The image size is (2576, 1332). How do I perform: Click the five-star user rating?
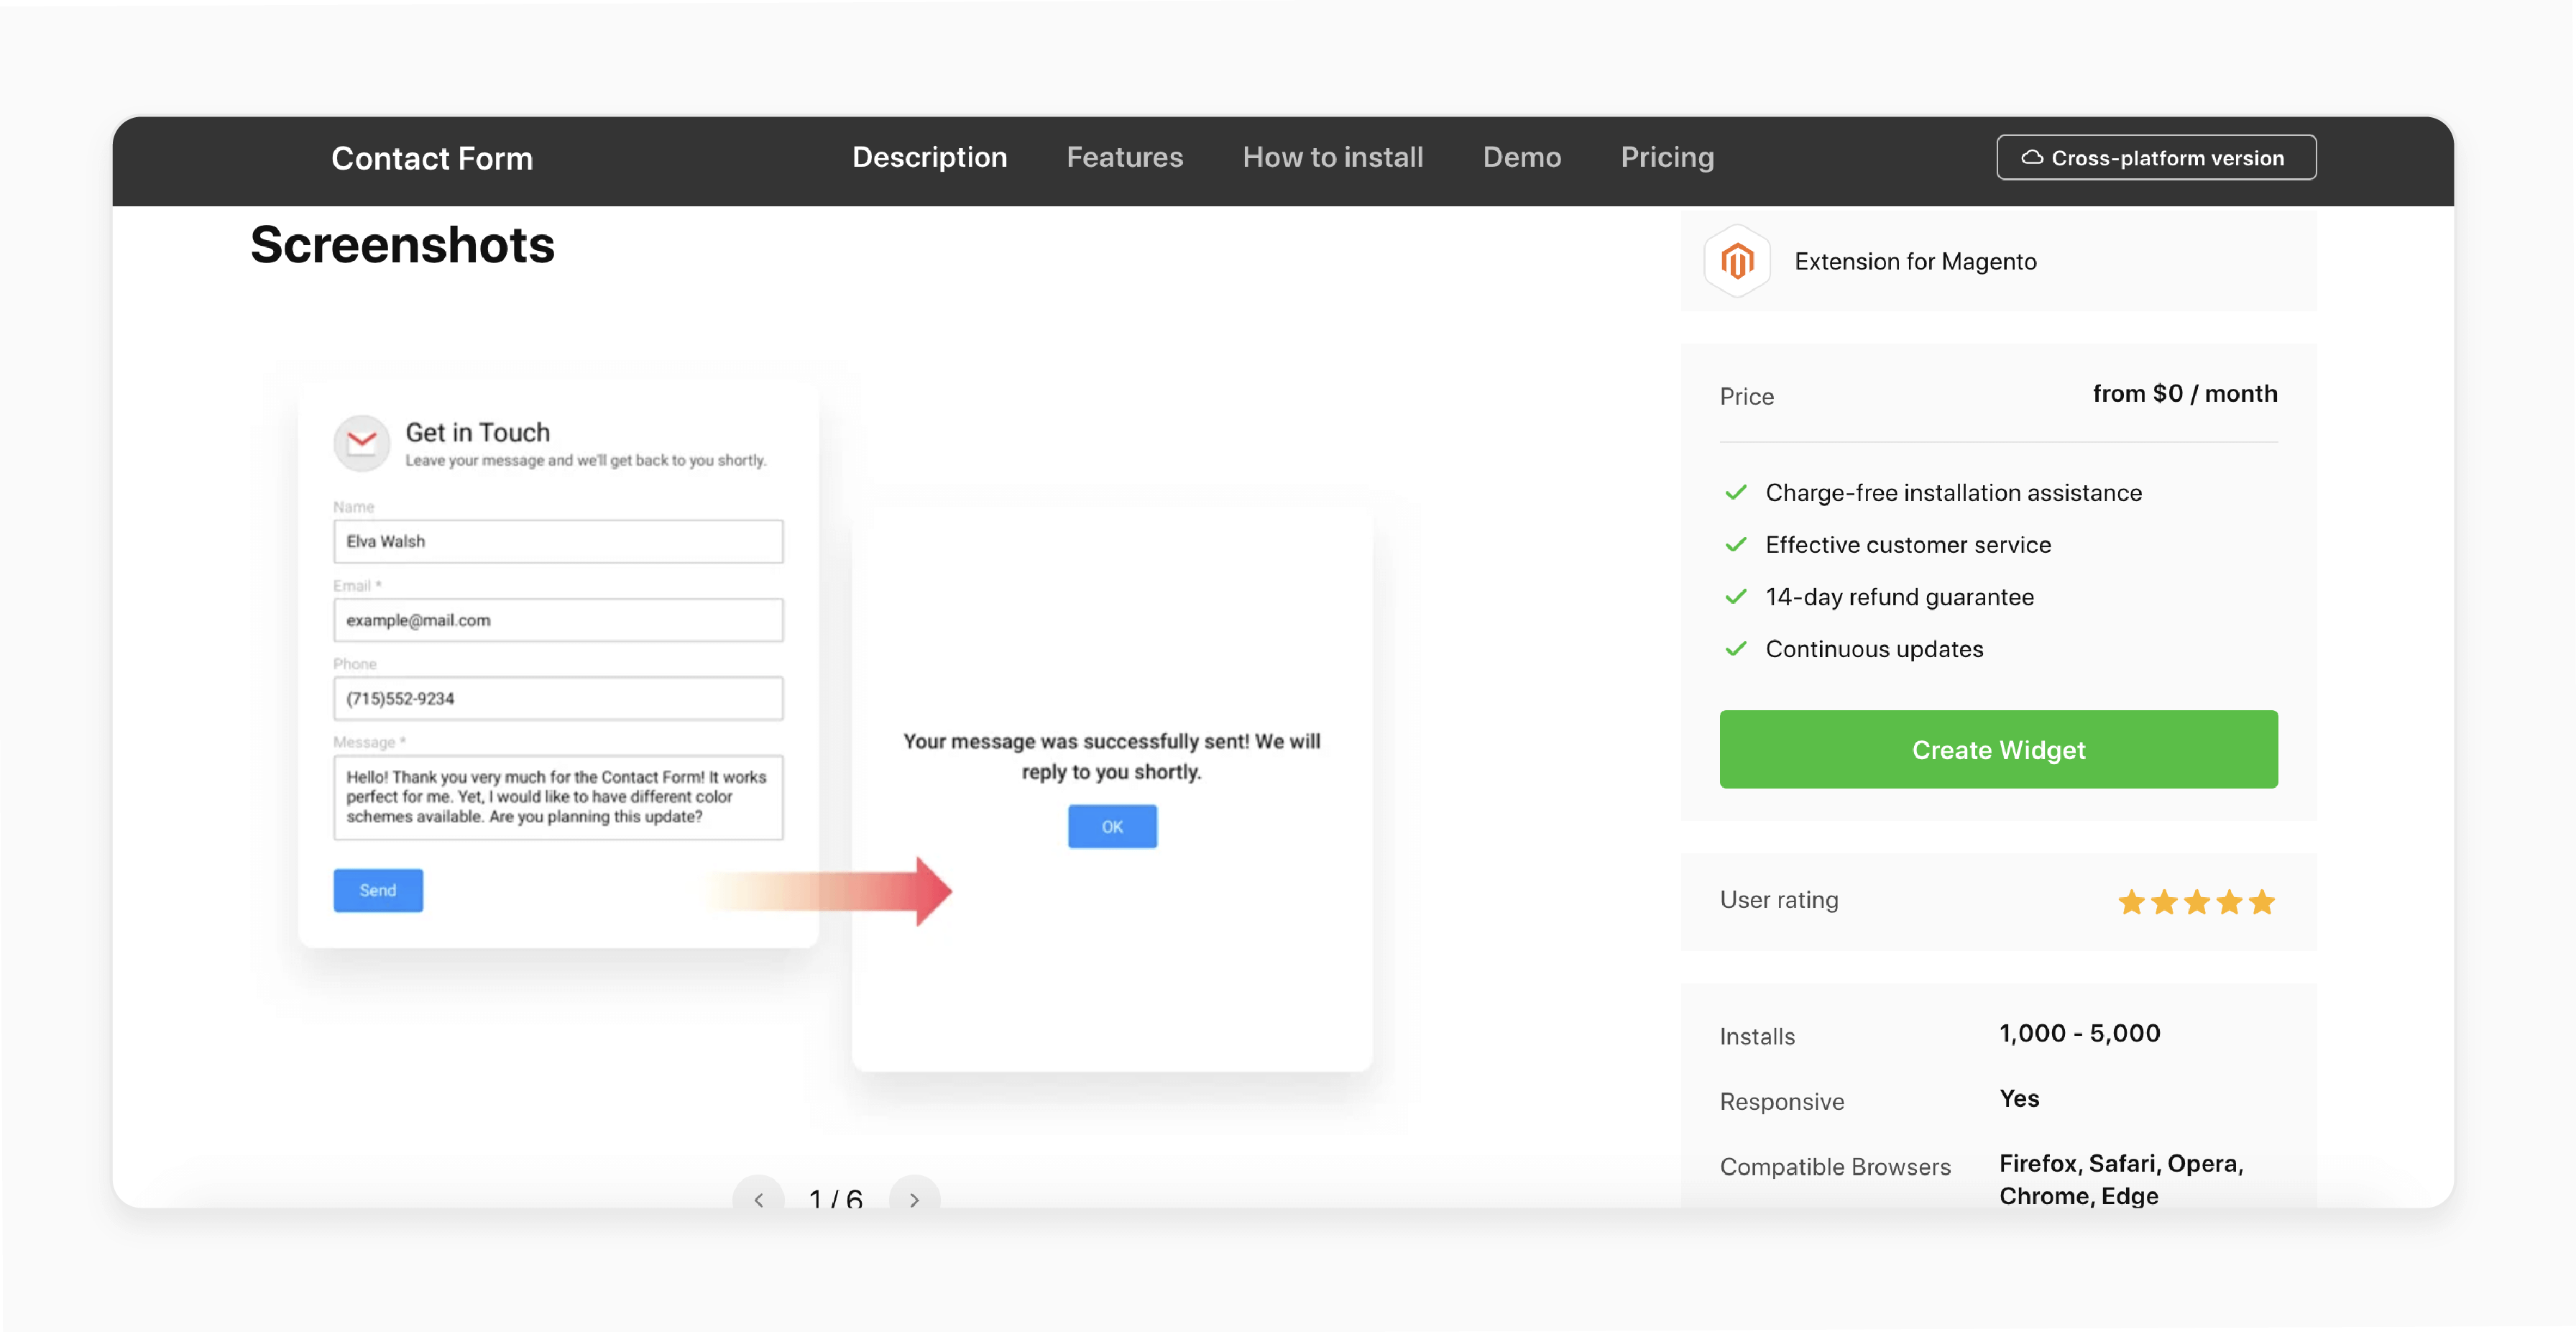tap(2196, 902)
